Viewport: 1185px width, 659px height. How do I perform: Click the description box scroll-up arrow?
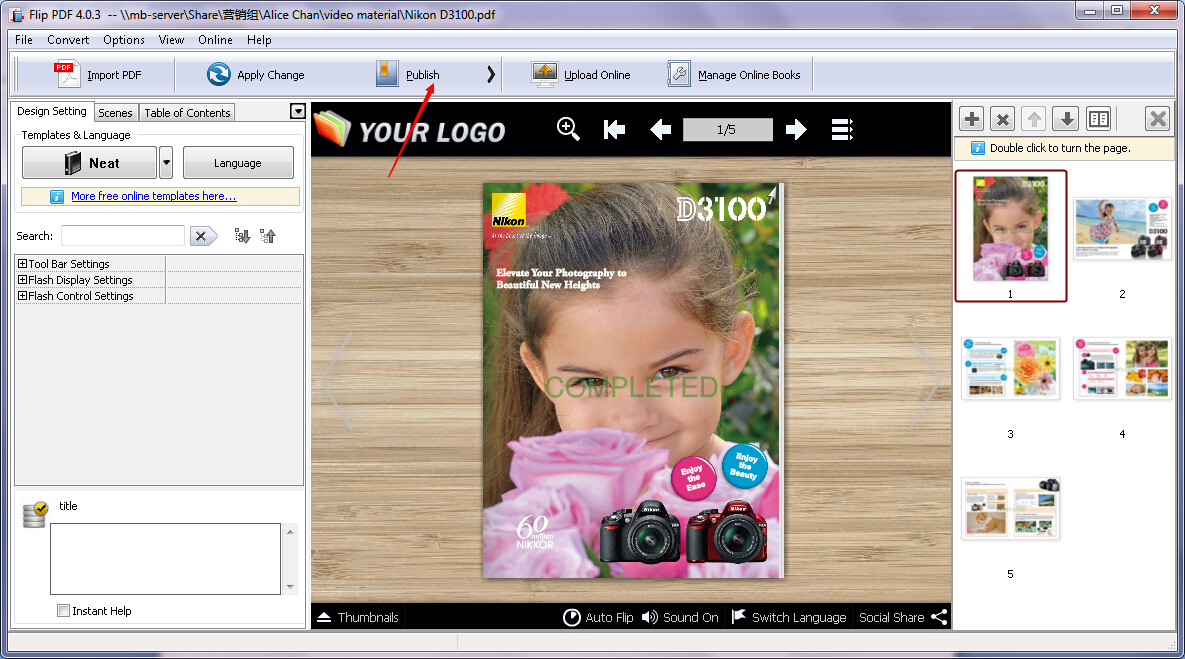(x=290, y=532)
